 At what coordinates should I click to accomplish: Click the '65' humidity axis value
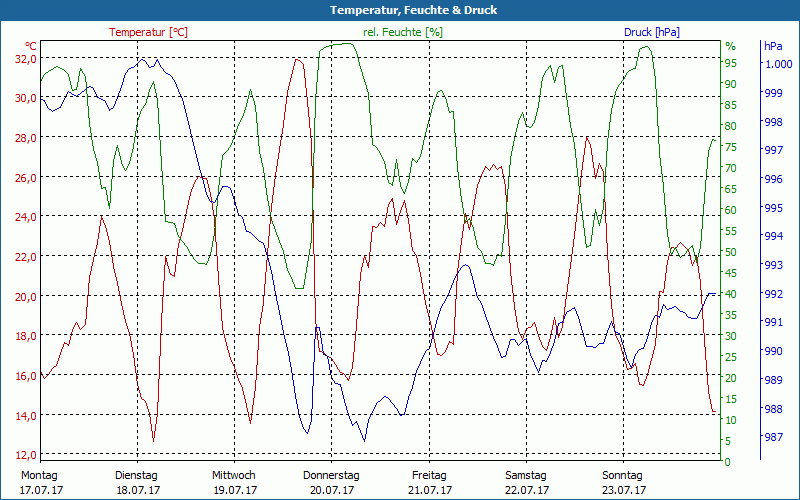click(x=731, y=189)
